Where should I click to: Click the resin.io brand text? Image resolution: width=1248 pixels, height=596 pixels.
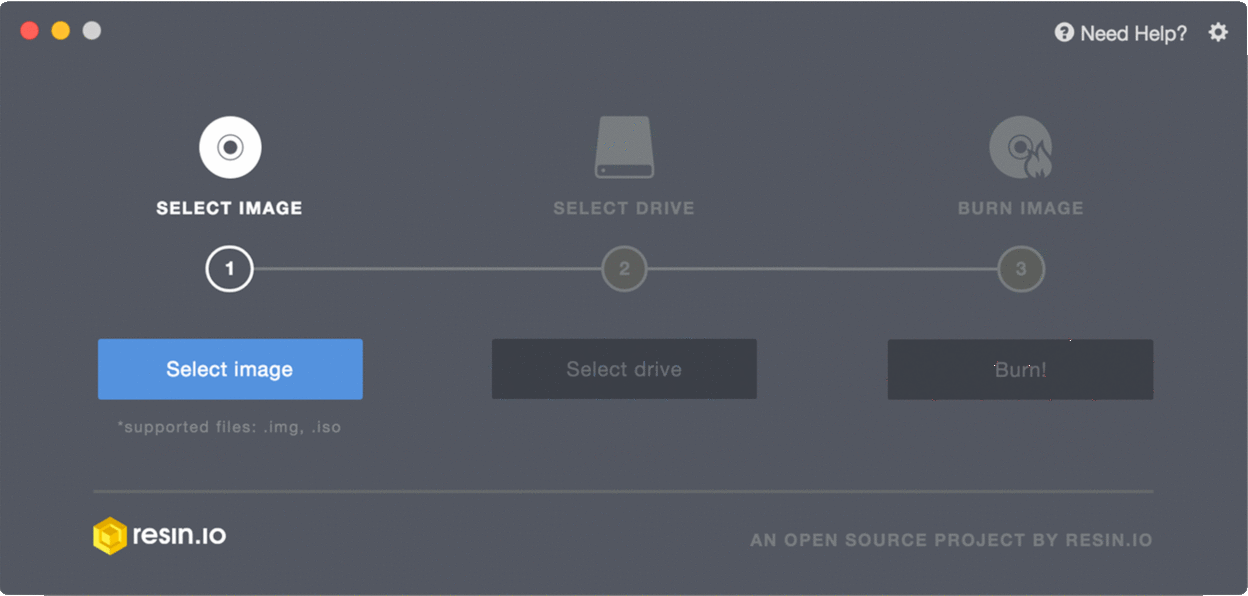click(x=179, y=535)
